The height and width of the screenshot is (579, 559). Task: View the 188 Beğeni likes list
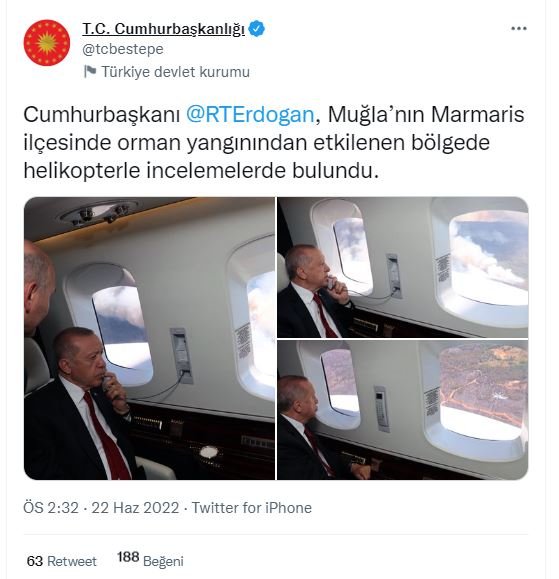coord(150,560)
